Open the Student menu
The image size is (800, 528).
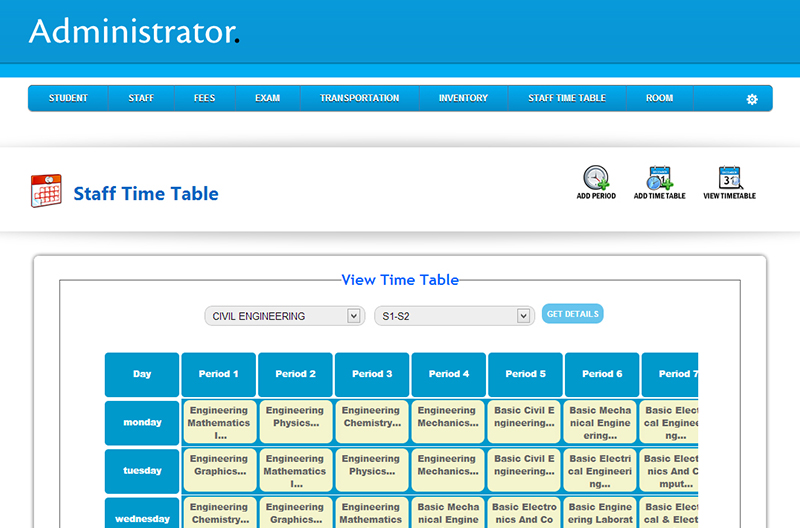pyautogui.click(x=68, y=98)
